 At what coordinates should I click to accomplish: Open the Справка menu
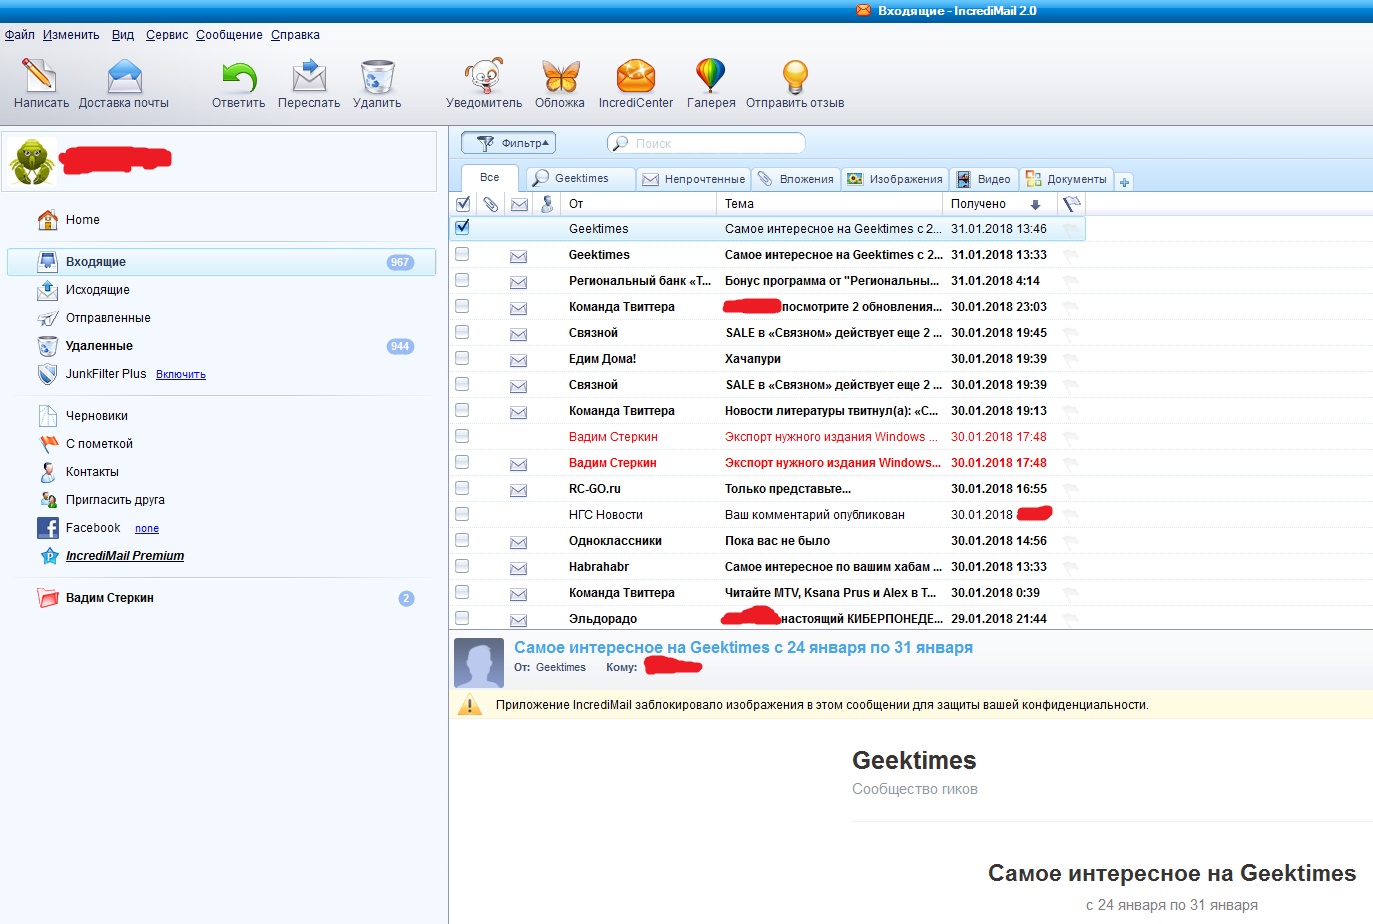(x=295, y=35)
